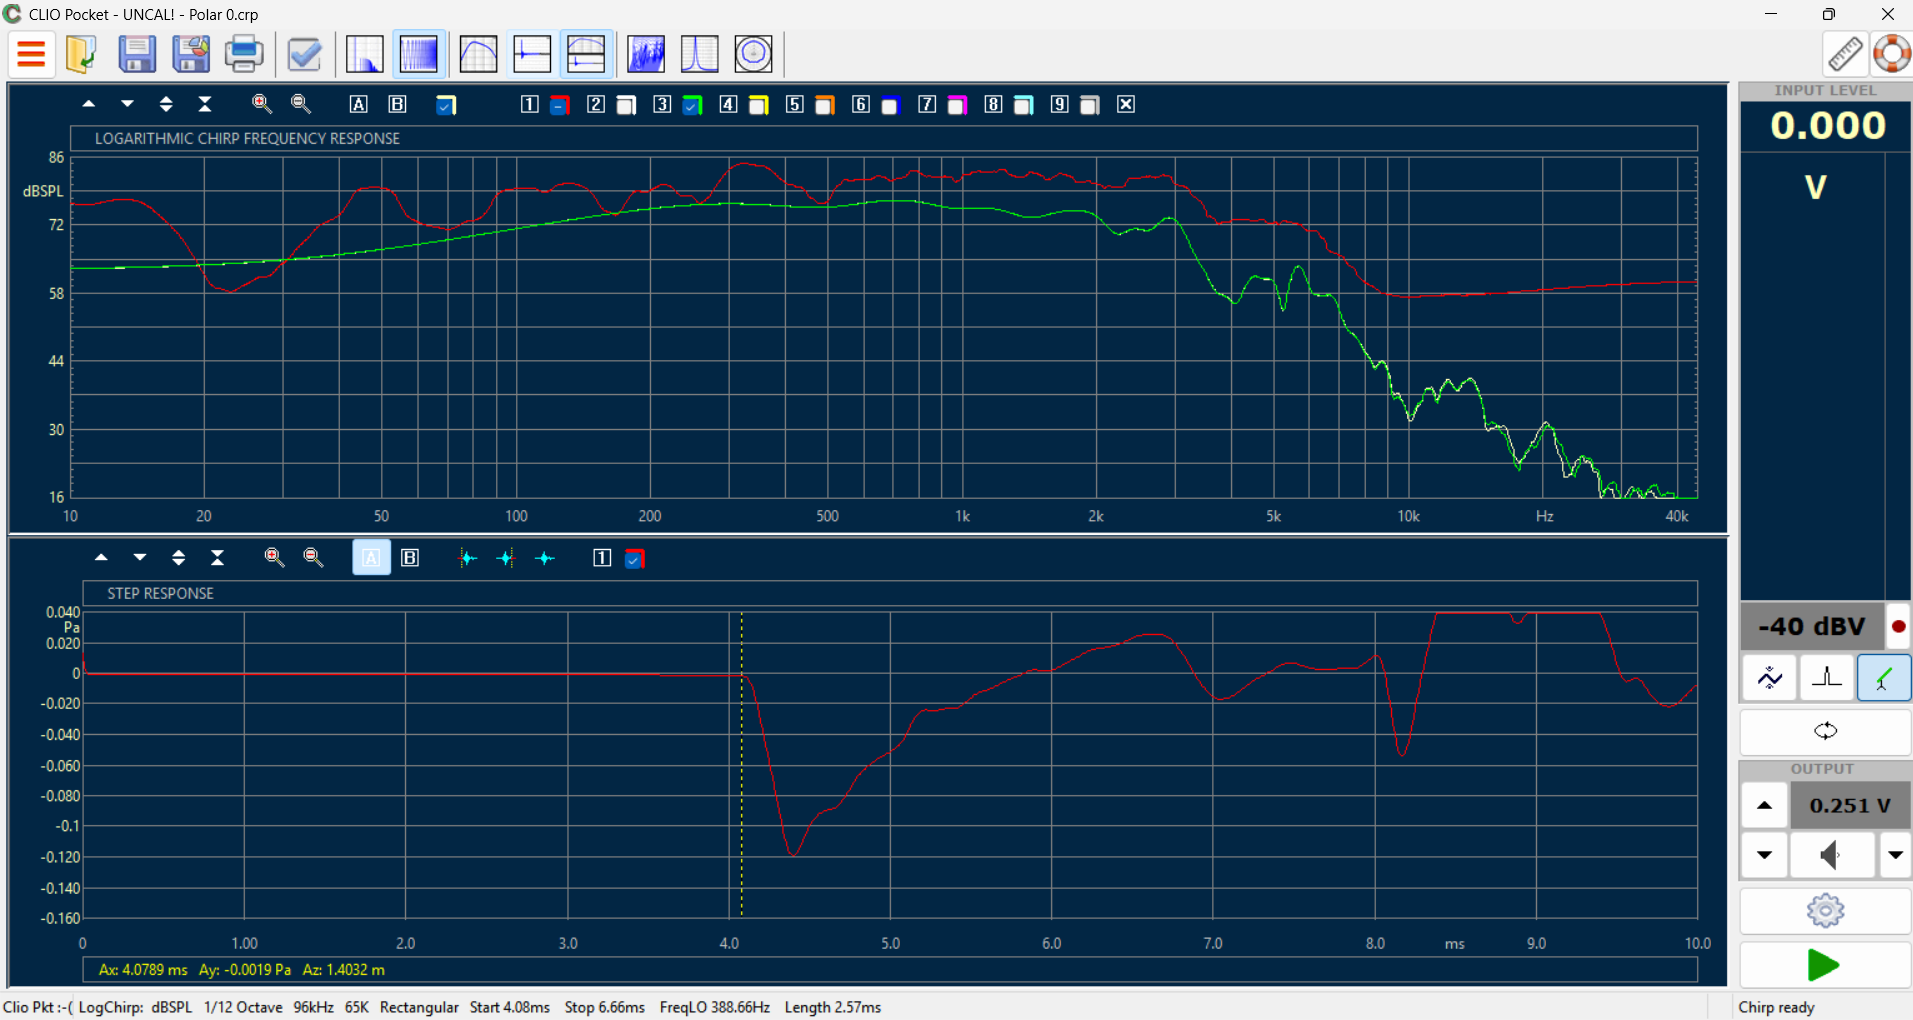
Task: Select marker A in frequency graph toolbar
Action: point(359,104)
